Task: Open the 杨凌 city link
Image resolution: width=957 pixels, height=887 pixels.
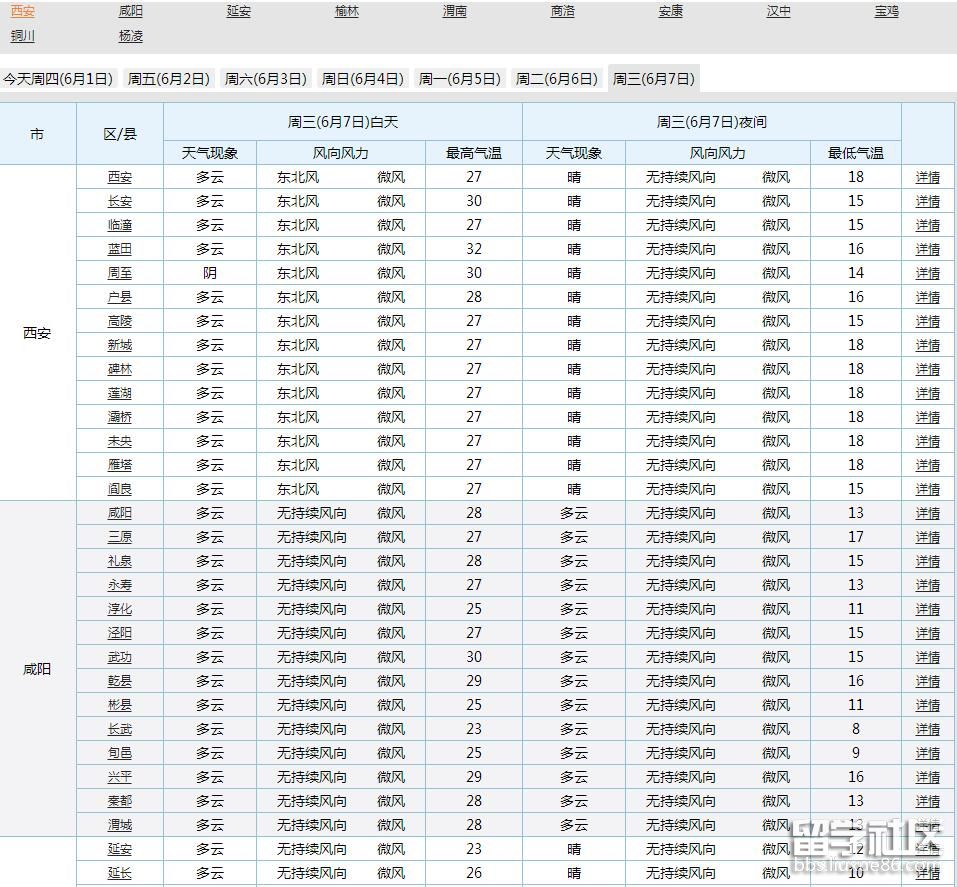Action: coord(130,36)
